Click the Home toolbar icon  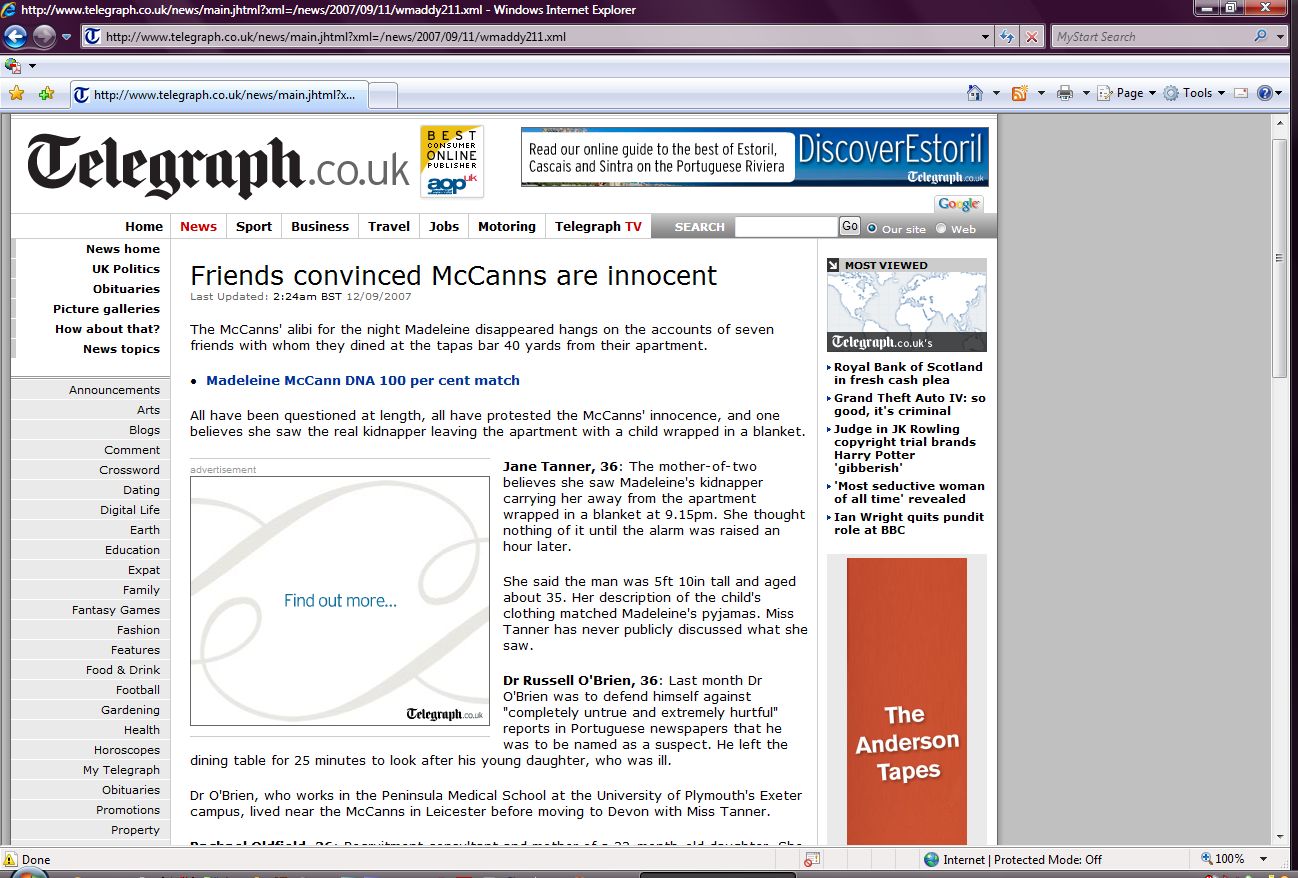(975, 93)
